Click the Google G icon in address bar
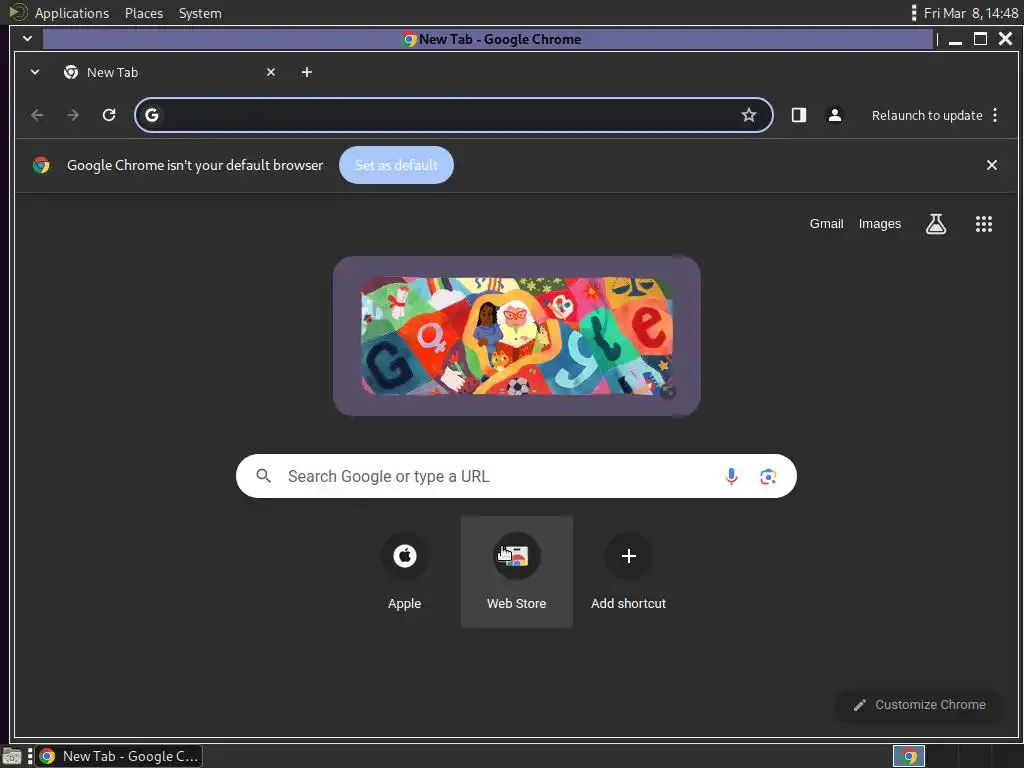The width and height of the screenshot is (1024, 768). (152, 115)
